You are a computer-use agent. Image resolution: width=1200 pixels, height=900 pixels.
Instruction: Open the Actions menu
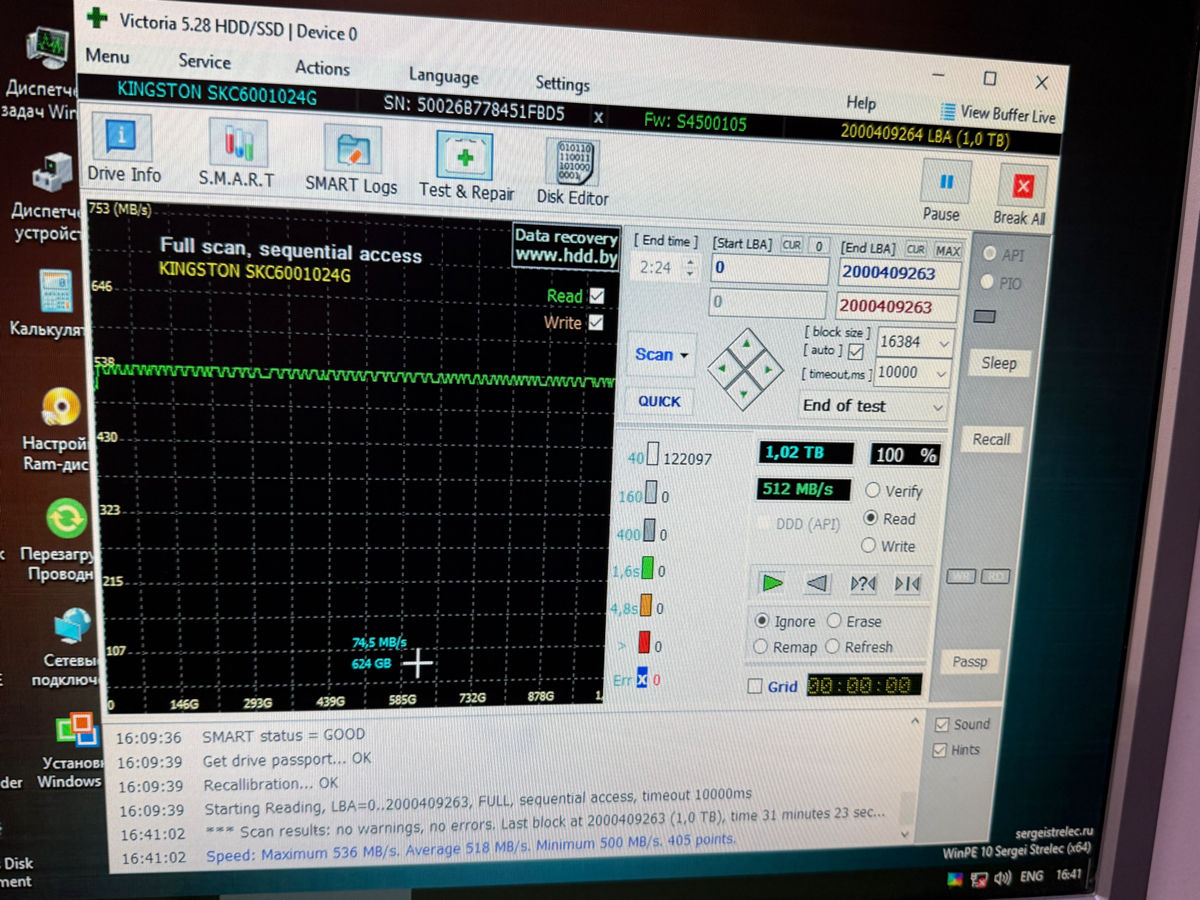pos(322,68)
